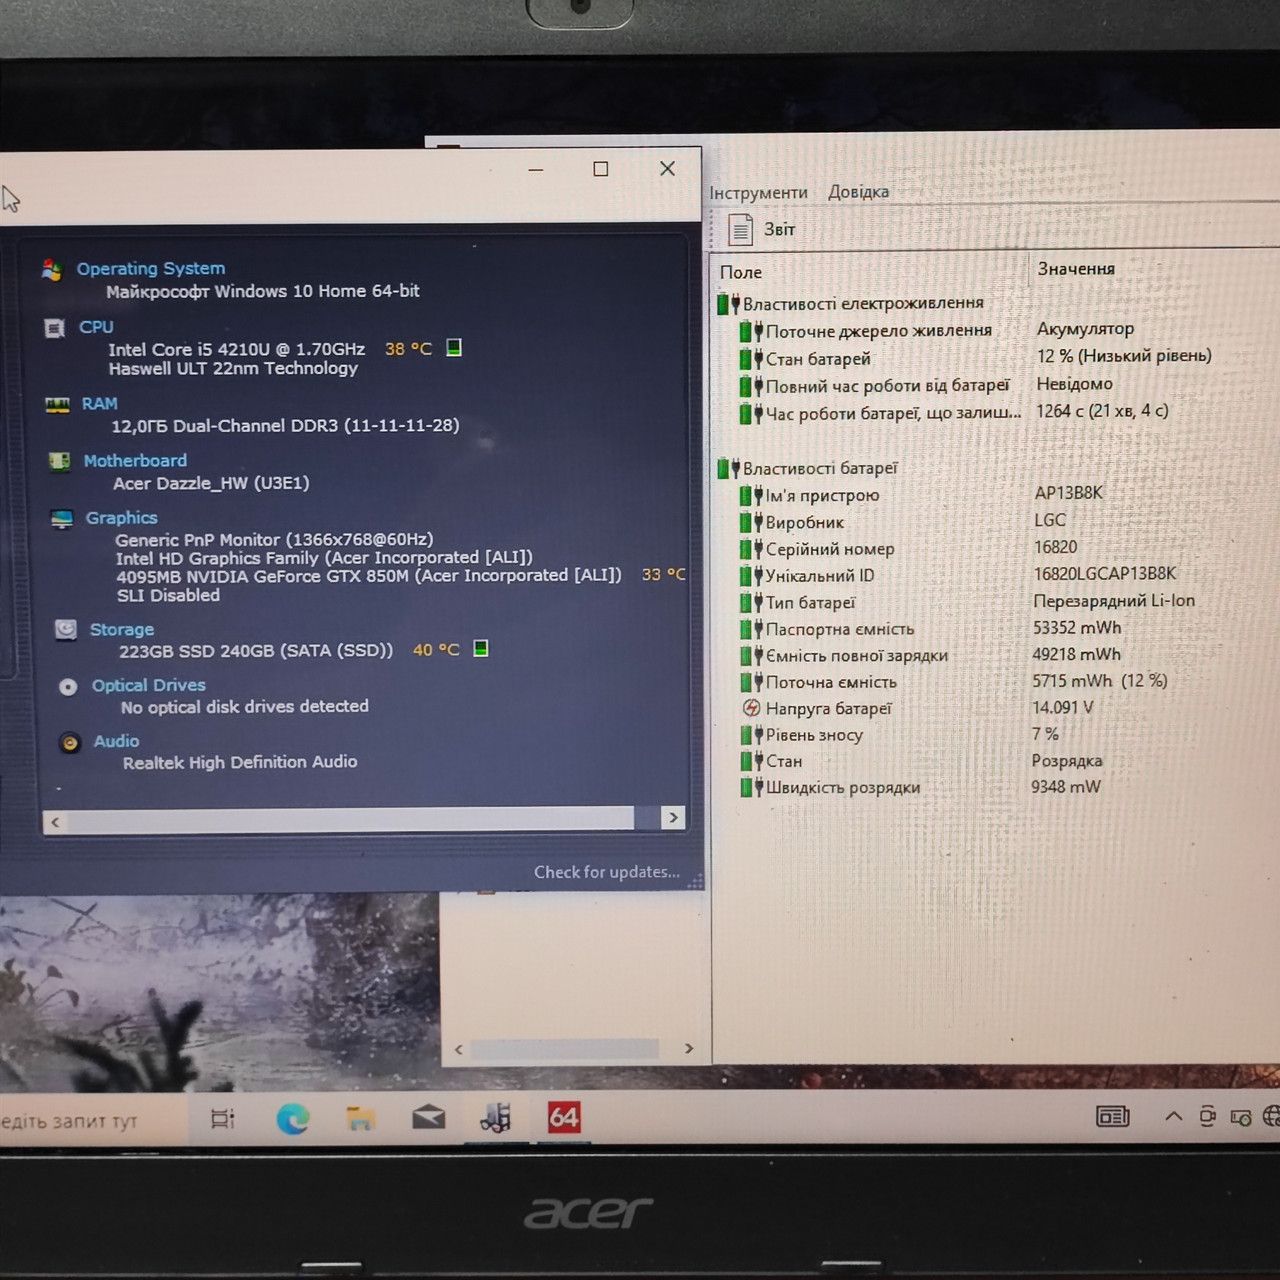Click the Windows taskbar search box
The width and height of the screenshot is (1280, 1280).
(92, 1120)
